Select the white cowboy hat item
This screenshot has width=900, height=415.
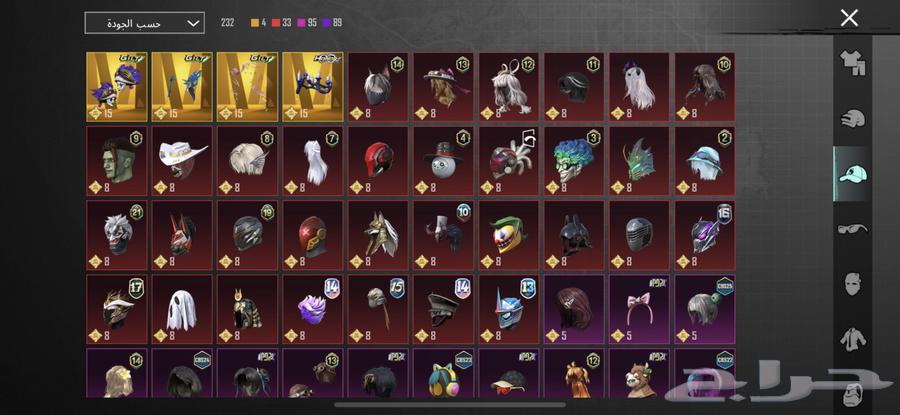182,161
